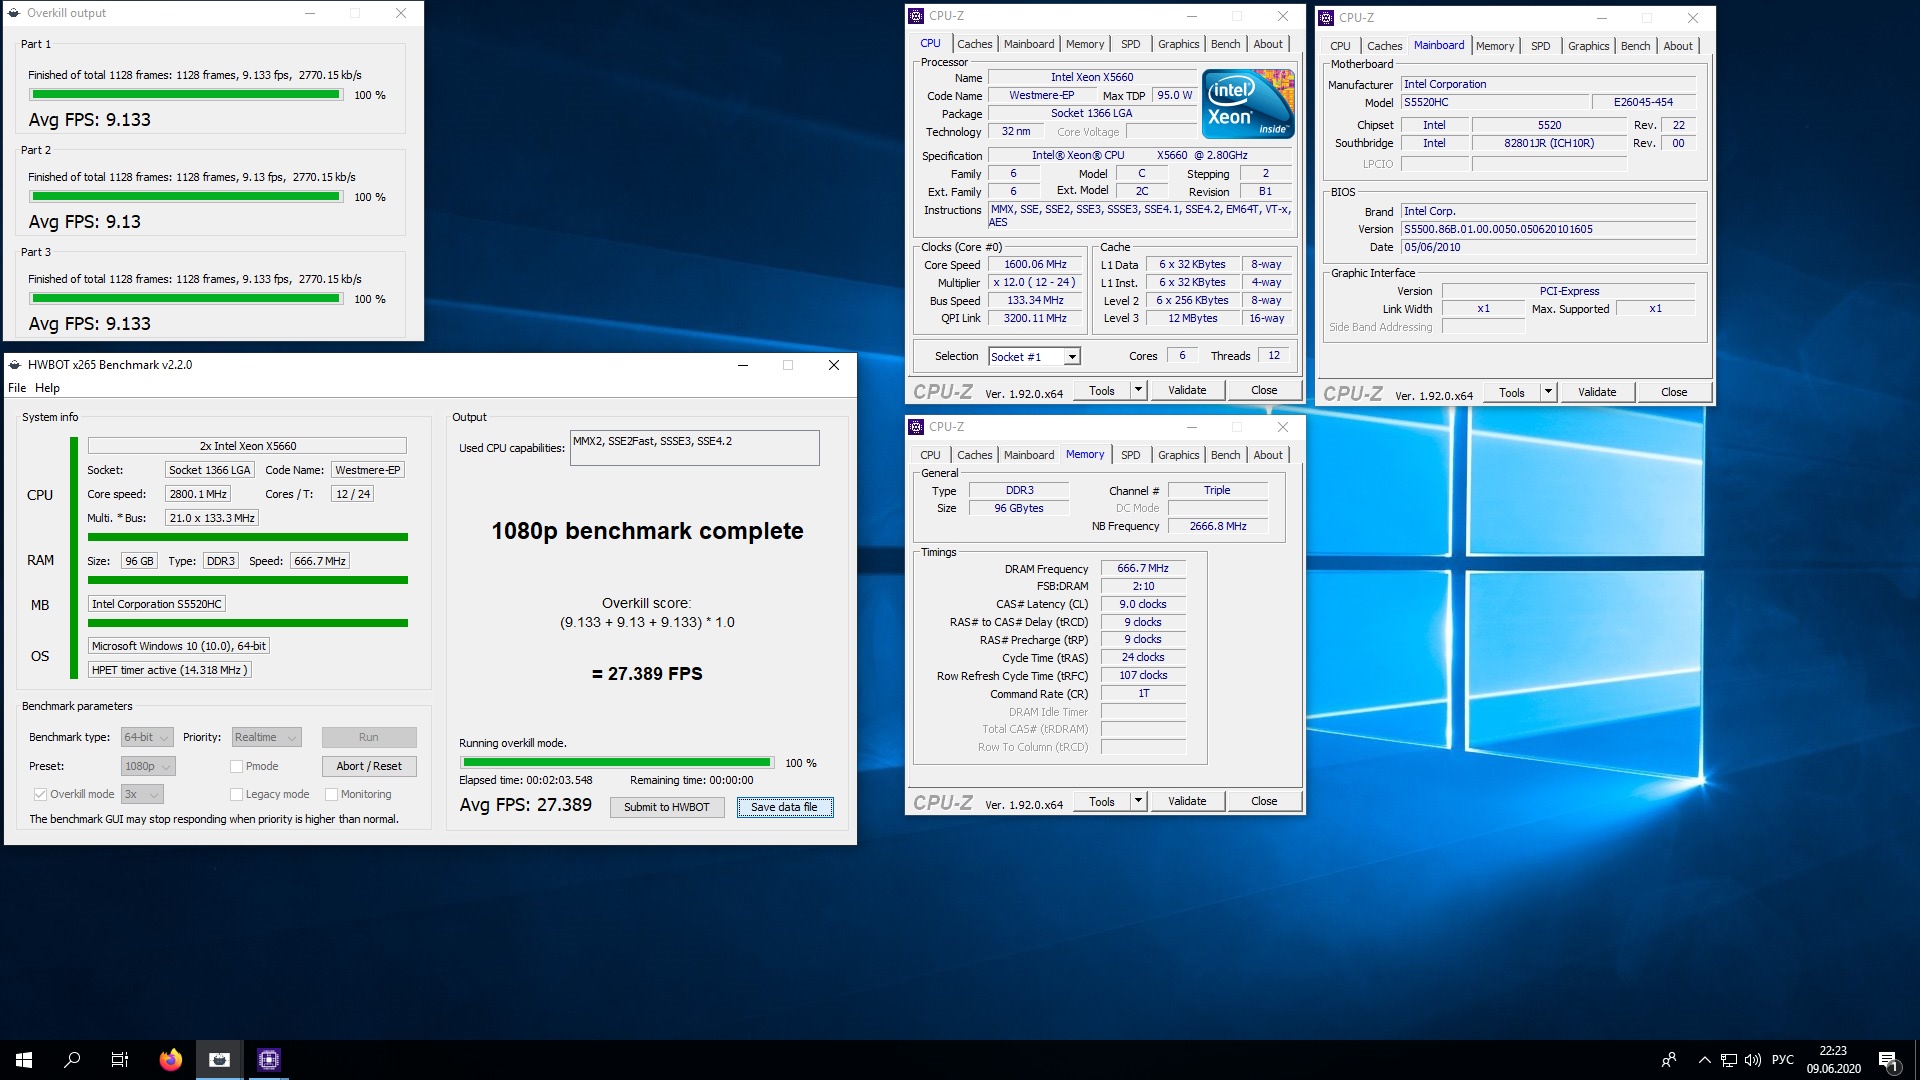Open volume control tray icon
This screenshot has height=1080, width=1920.
[x=1752, y=1060]
